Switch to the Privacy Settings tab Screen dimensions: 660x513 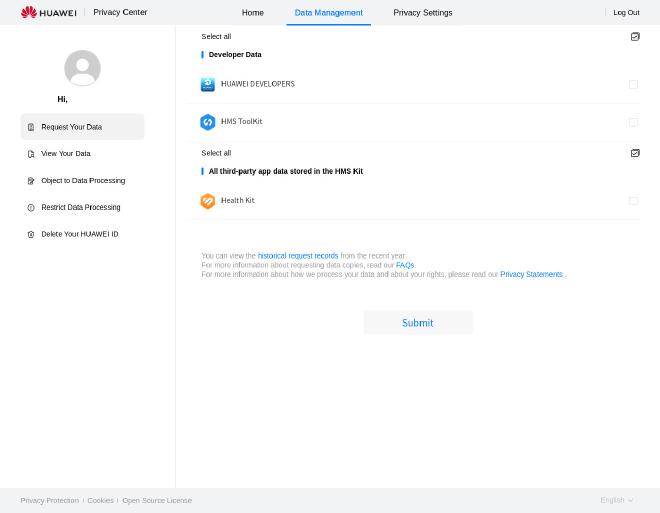point(423,13)
